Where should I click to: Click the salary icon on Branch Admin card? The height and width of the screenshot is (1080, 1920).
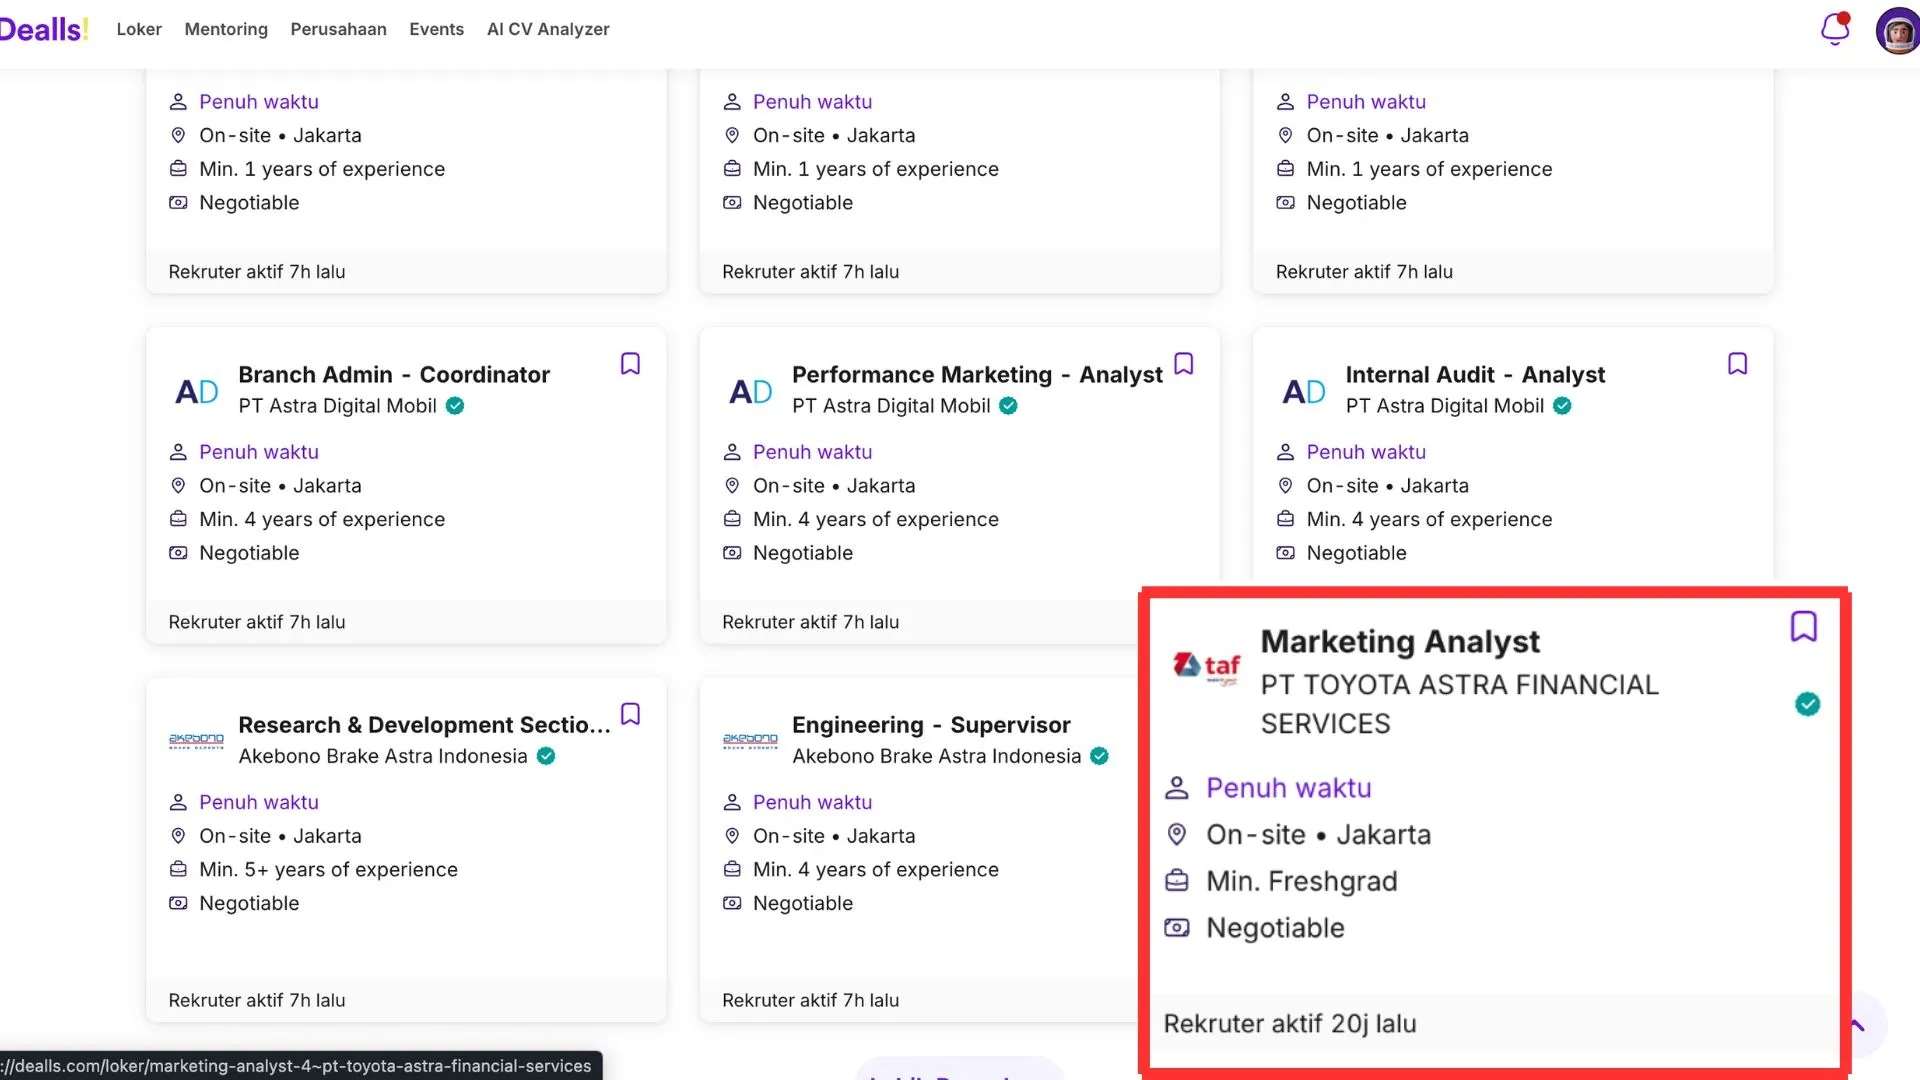pos(178,553)
